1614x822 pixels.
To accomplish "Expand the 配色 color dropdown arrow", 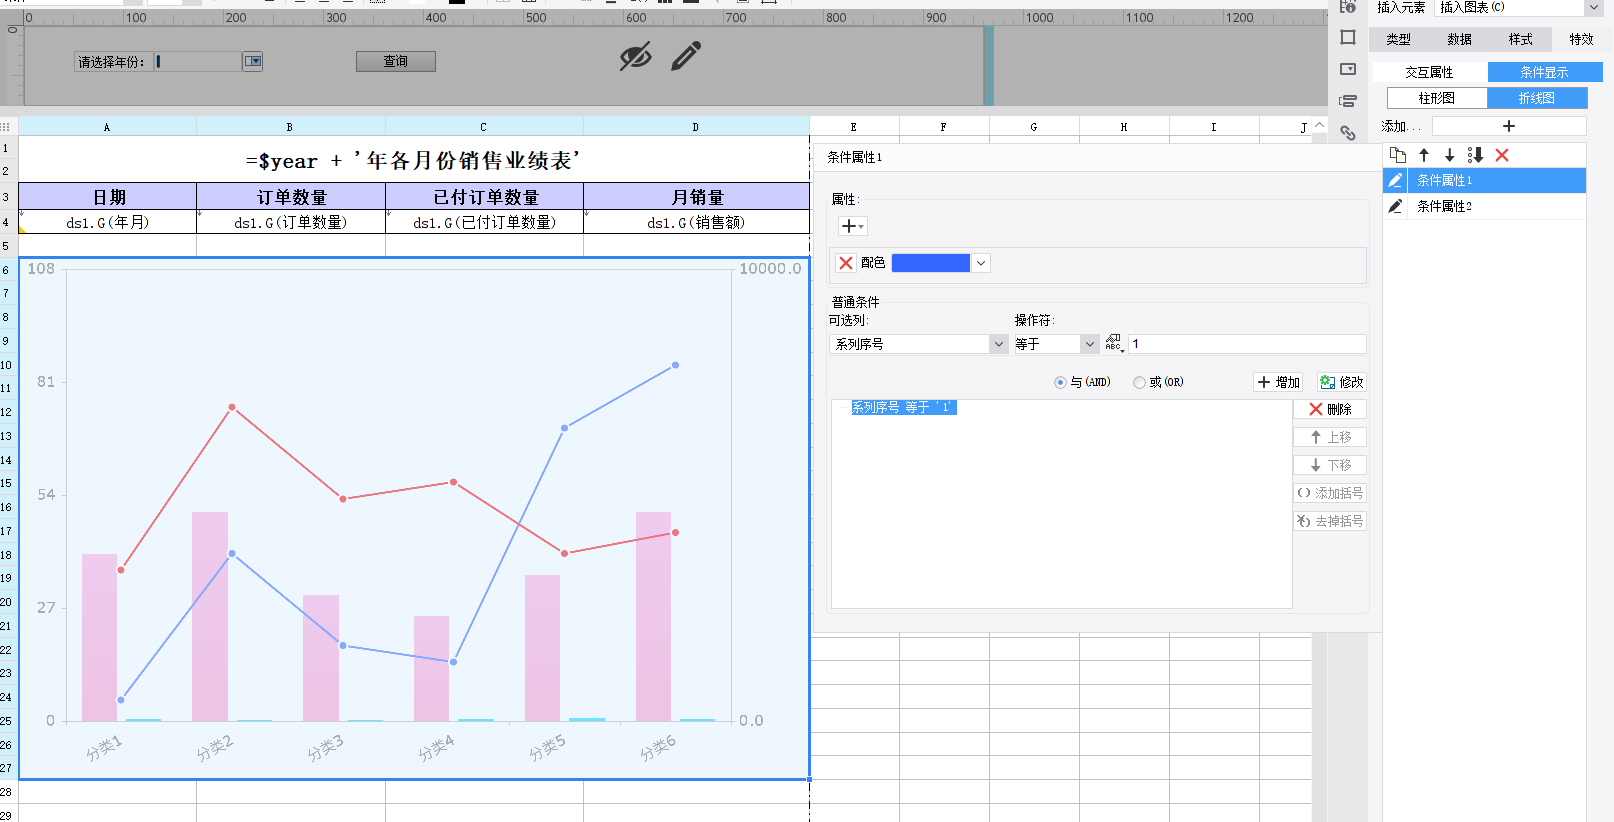I will [x=981, y=263].
